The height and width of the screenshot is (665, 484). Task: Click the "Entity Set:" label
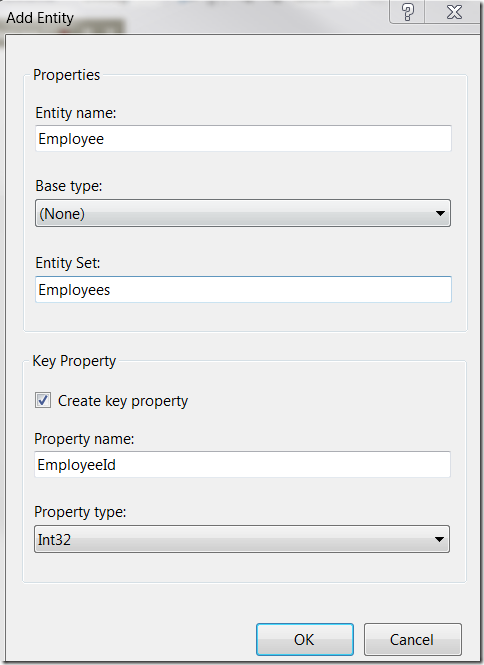pyautogui.click(x=68, y=263)
